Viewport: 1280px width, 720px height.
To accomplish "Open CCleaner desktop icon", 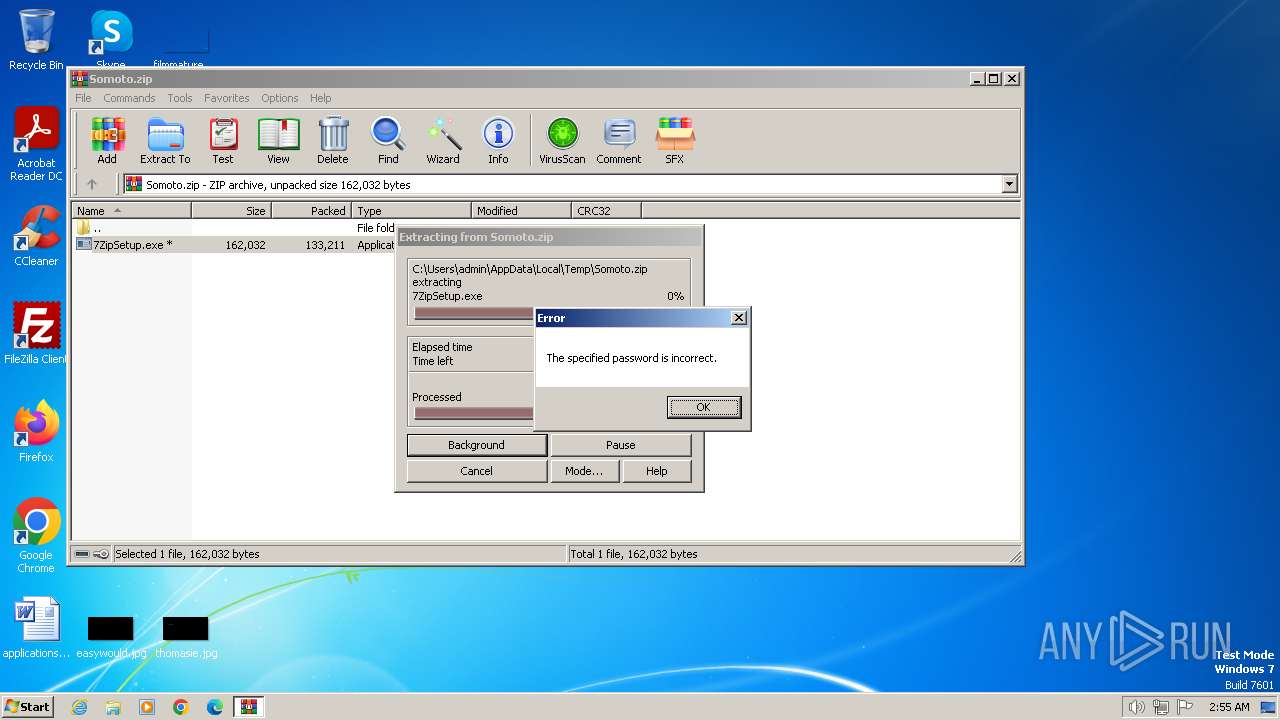I will pos(36,236).
